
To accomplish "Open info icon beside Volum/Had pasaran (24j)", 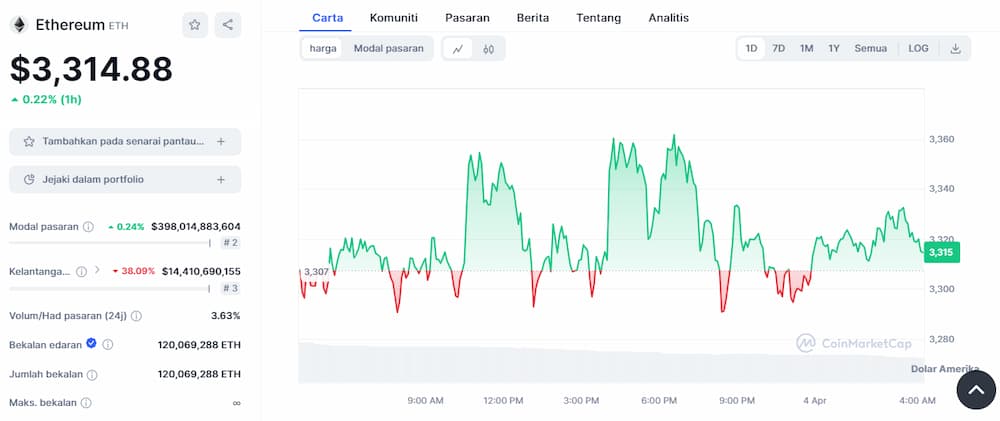I will pos(136,316).
